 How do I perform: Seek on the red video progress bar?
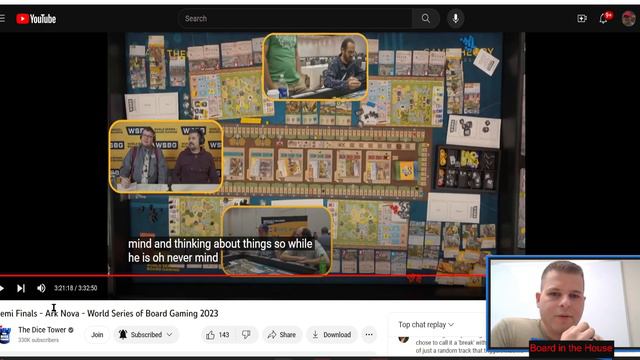coord(243,276)
